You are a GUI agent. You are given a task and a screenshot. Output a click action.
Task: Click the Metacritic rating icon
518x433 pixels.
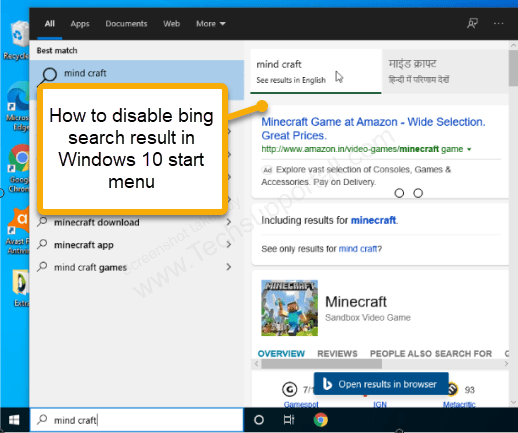453,389
